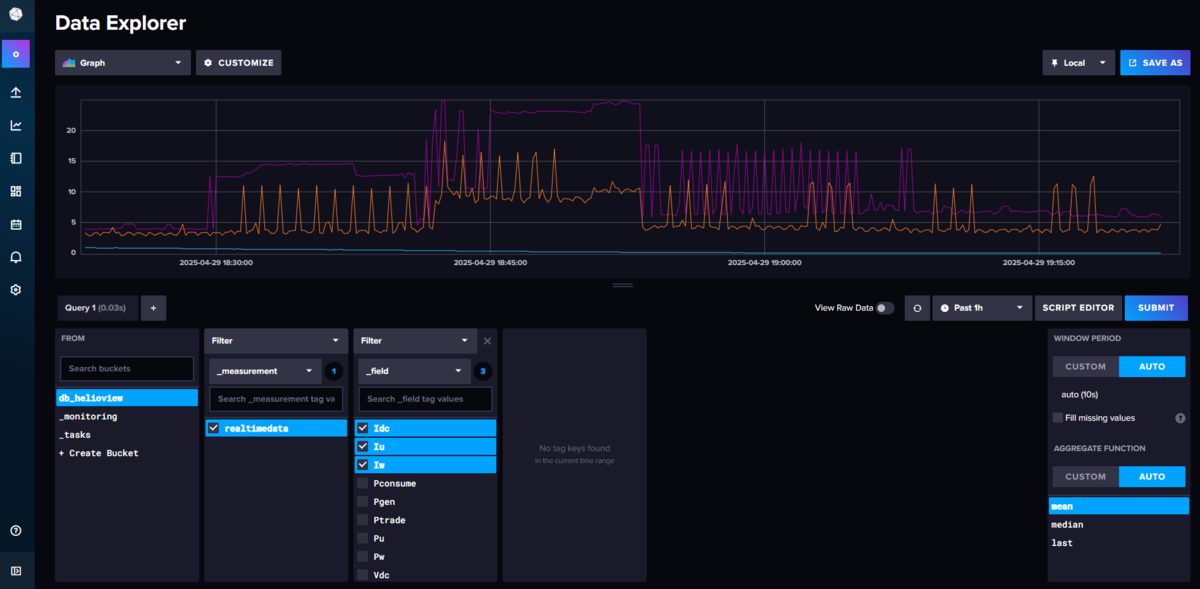This screenshot has height=589, width=1200.
Task: Expand the Past 1h time range dropdown
Action: [982, 308]
